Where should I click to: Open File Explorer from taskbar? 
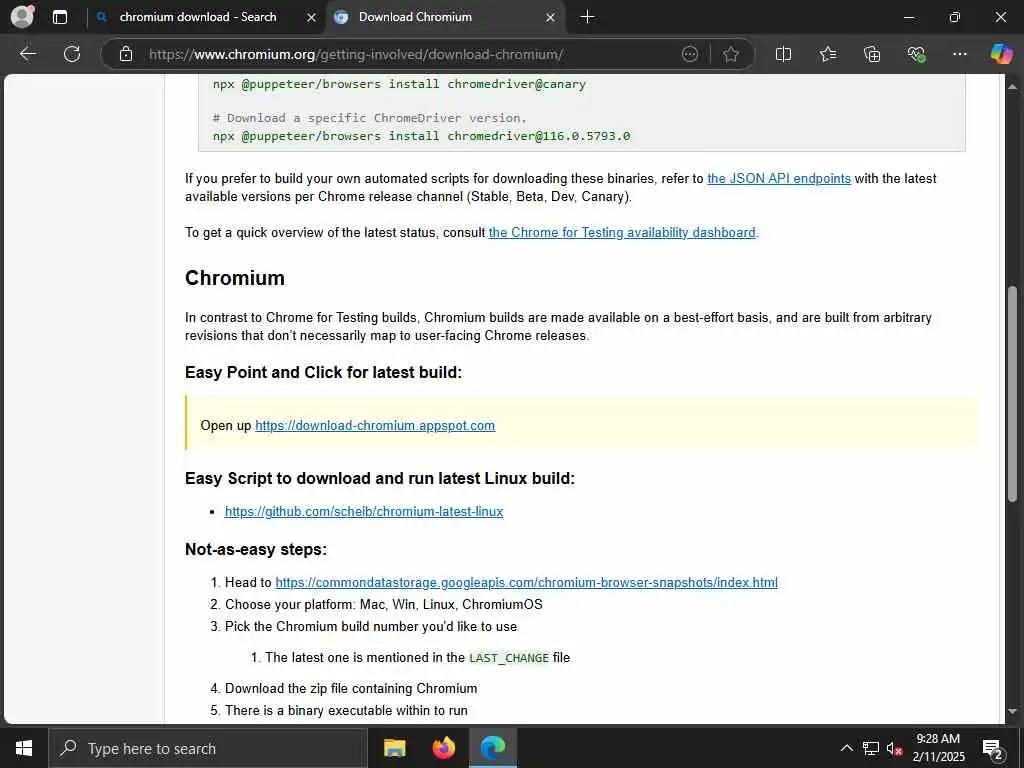tap(394, 748)
